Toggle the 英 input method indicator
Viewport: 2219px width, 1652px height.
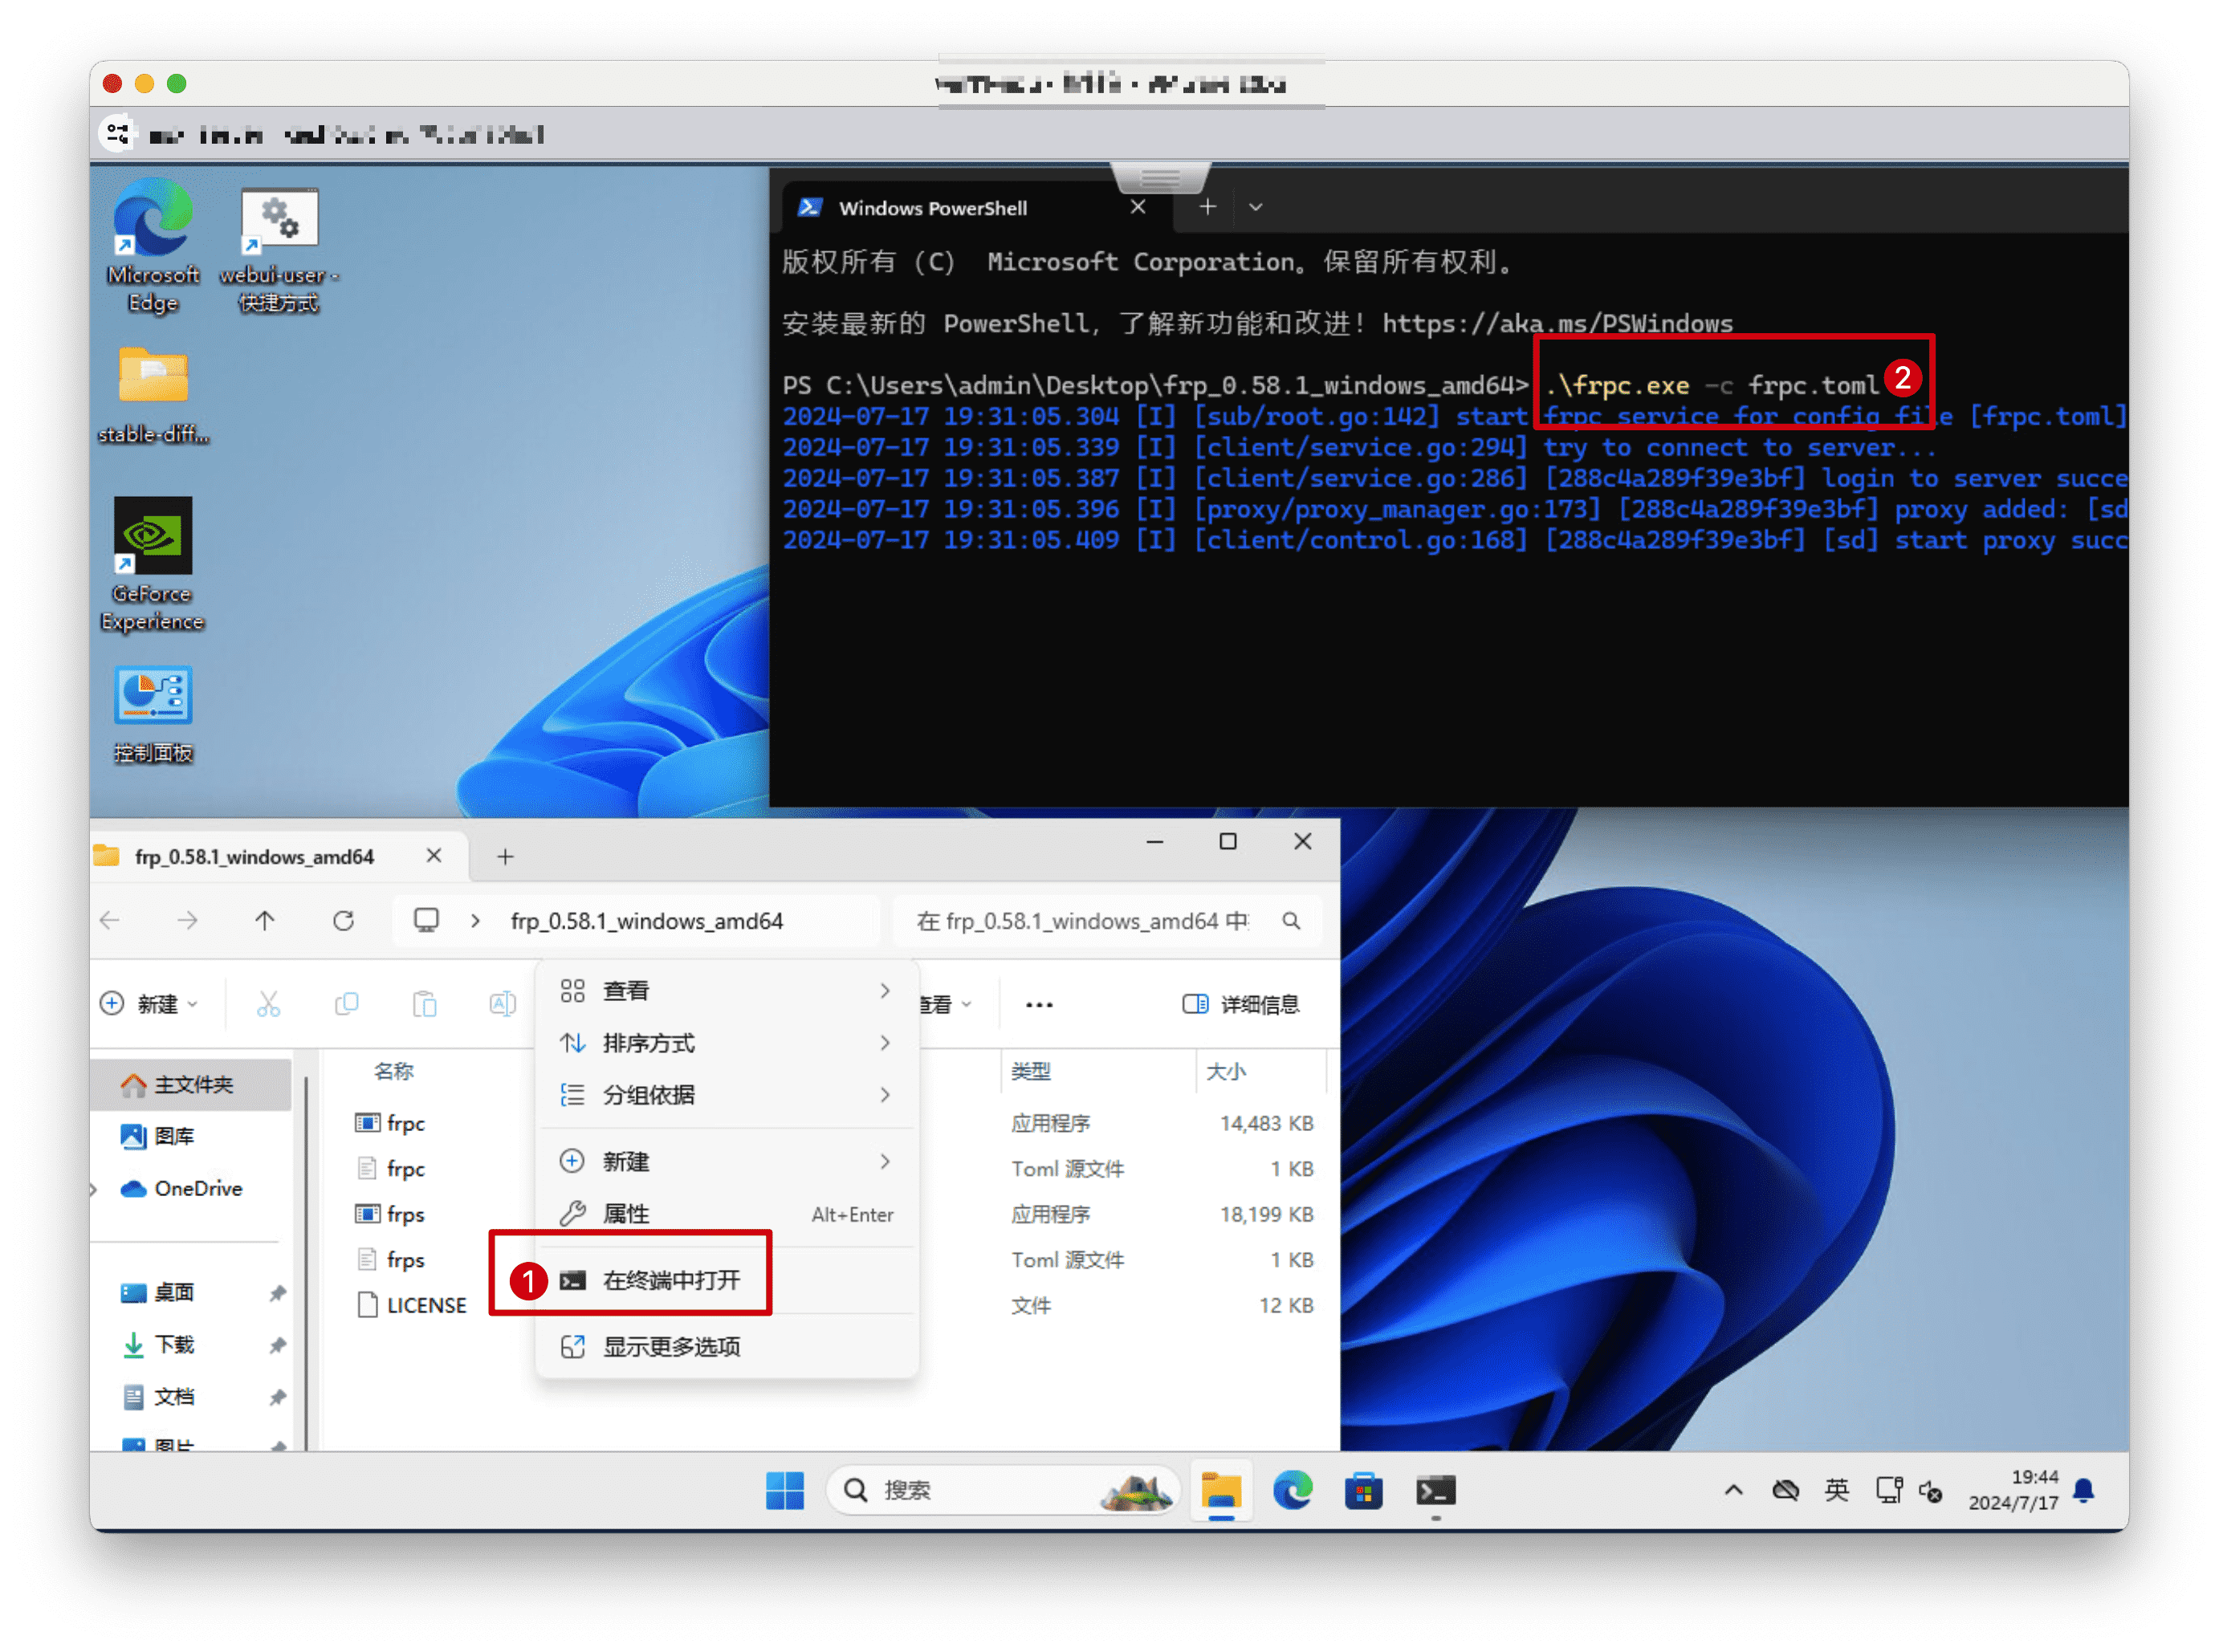click(1836, 1490)
